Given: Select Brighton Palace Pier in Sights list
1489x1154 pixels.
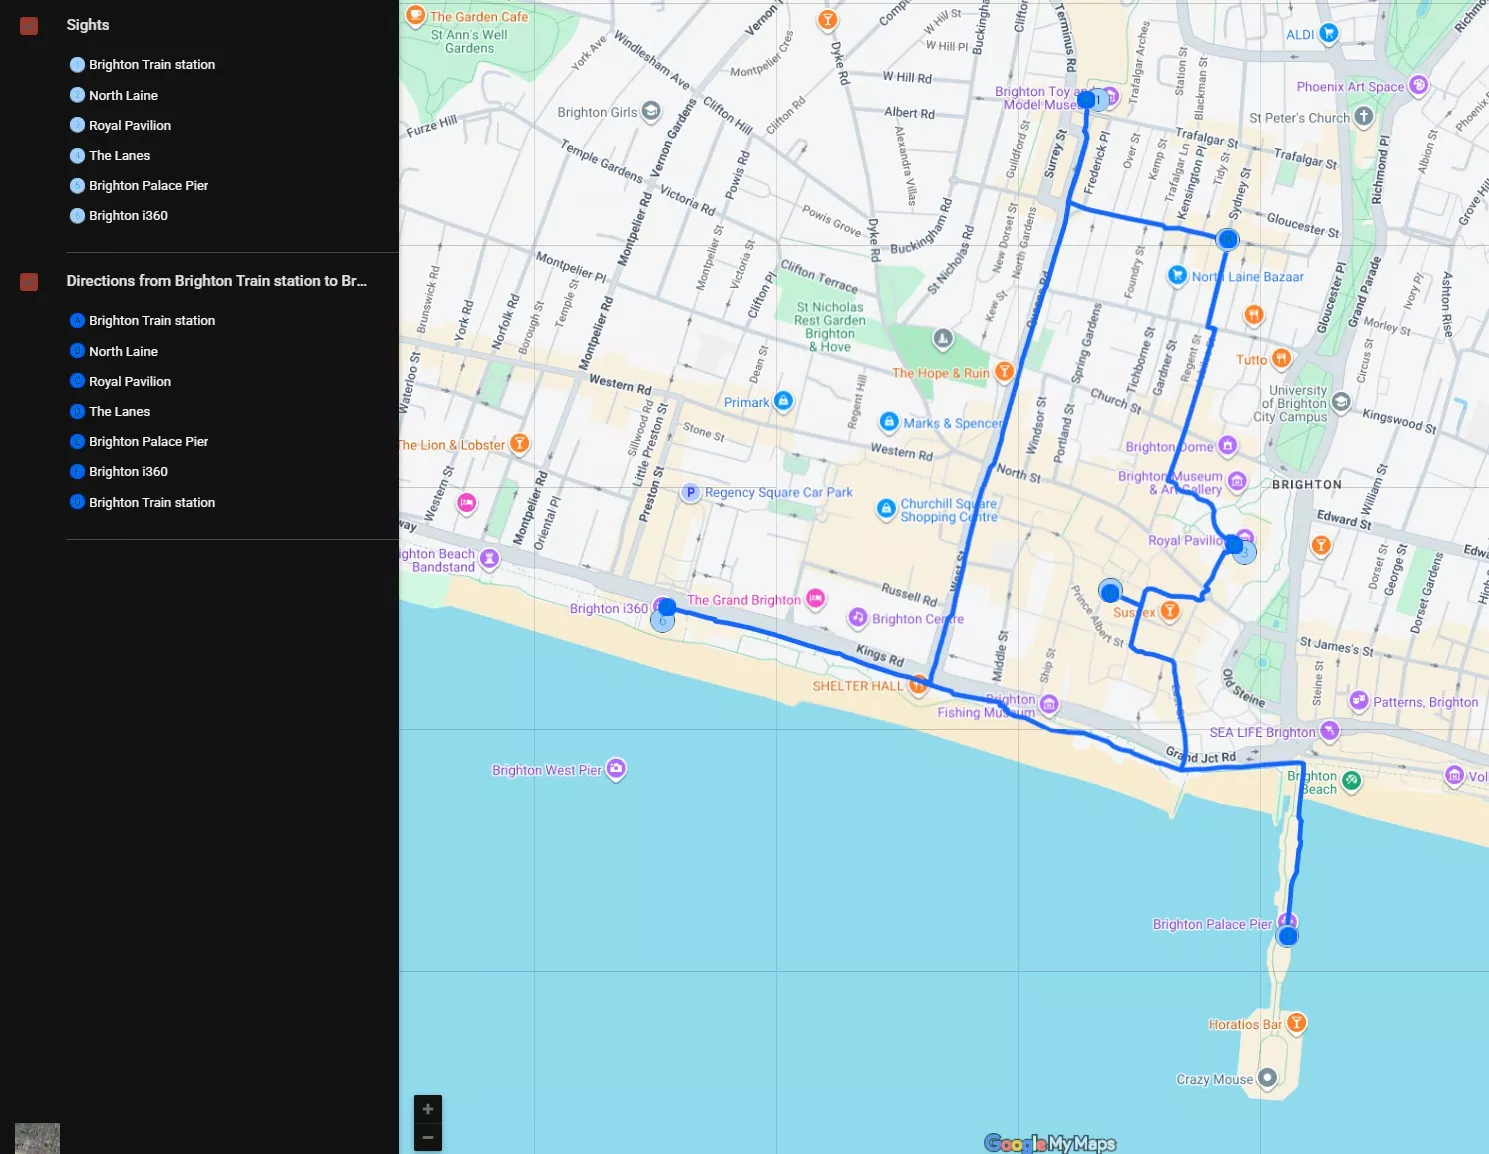Looking at the screenshot, I should (148, 185).
